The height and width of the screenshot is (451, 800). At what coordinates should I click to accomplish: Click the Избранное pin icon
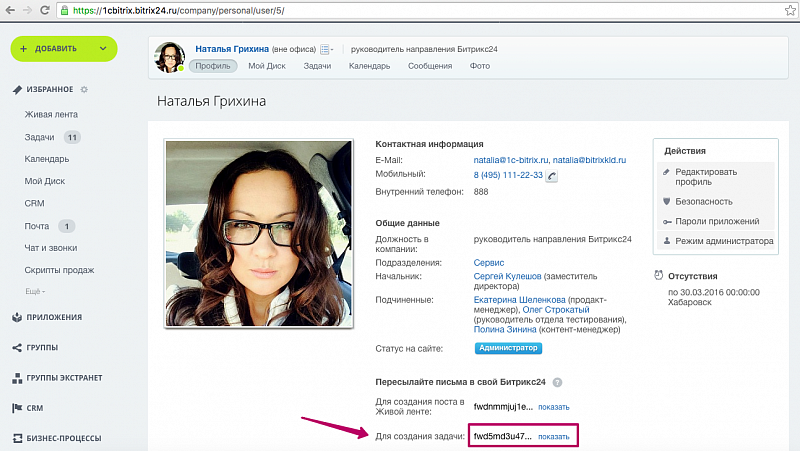(x=17, y=90)
